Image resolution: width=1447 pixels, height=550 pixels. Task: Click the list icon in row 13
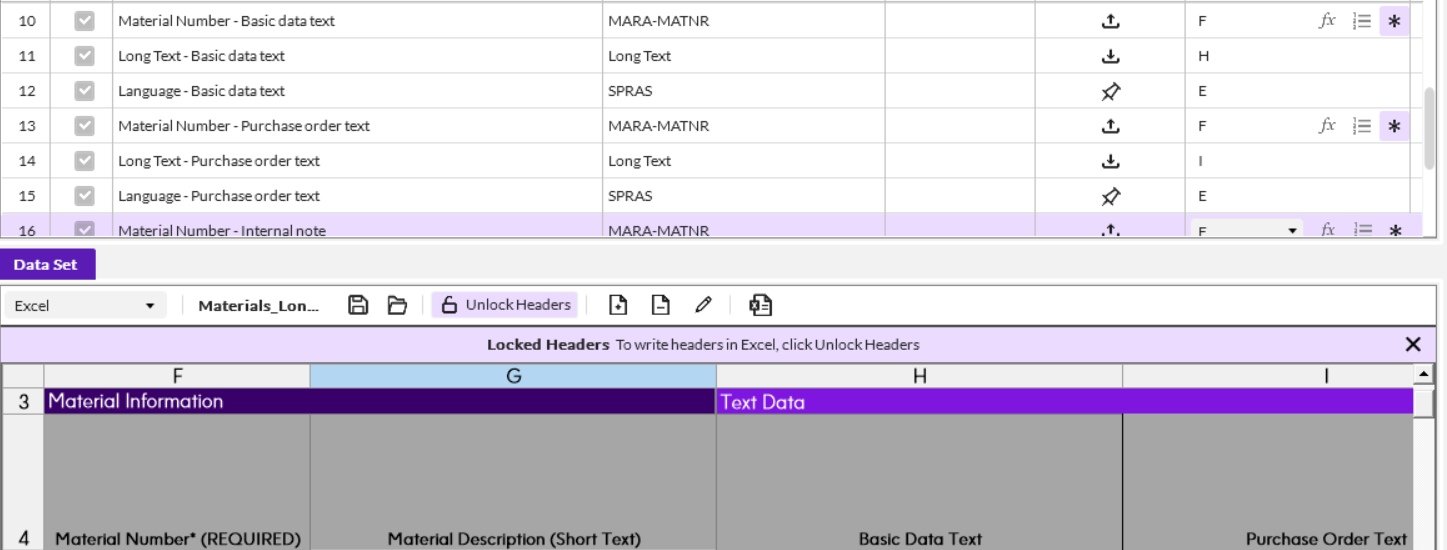click(1361, 126)
